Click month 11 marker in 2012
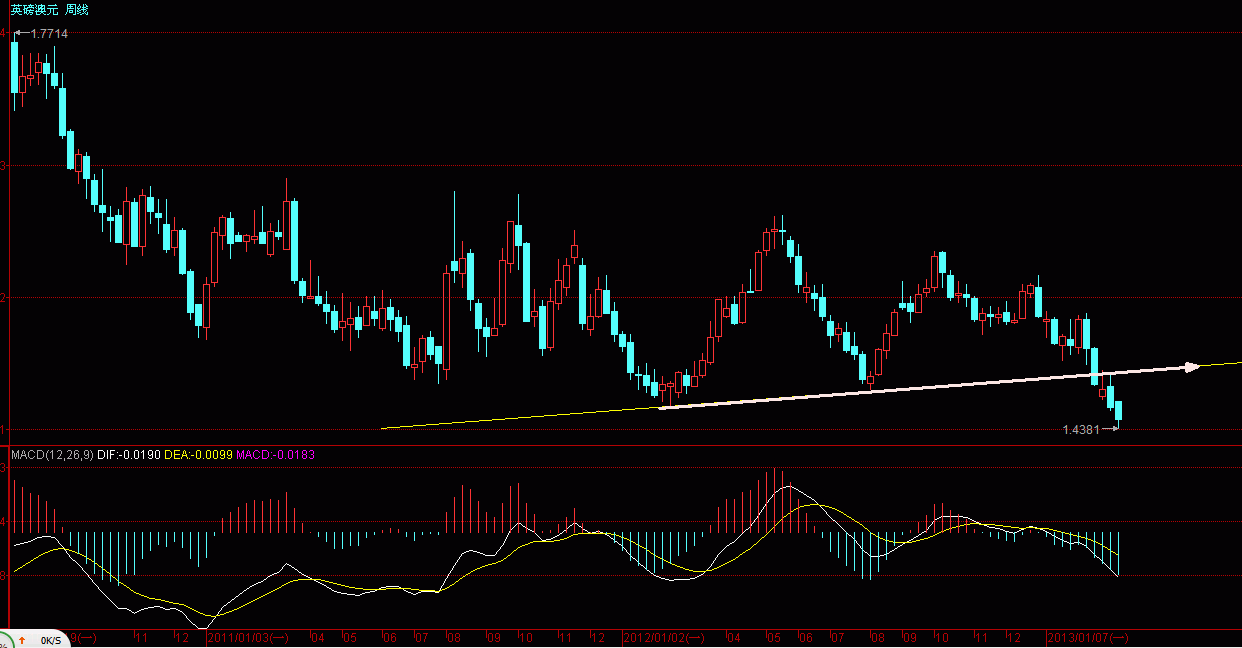Image resolution: width=1242 pixels, height=648 pixels. [x=981, y=637]
